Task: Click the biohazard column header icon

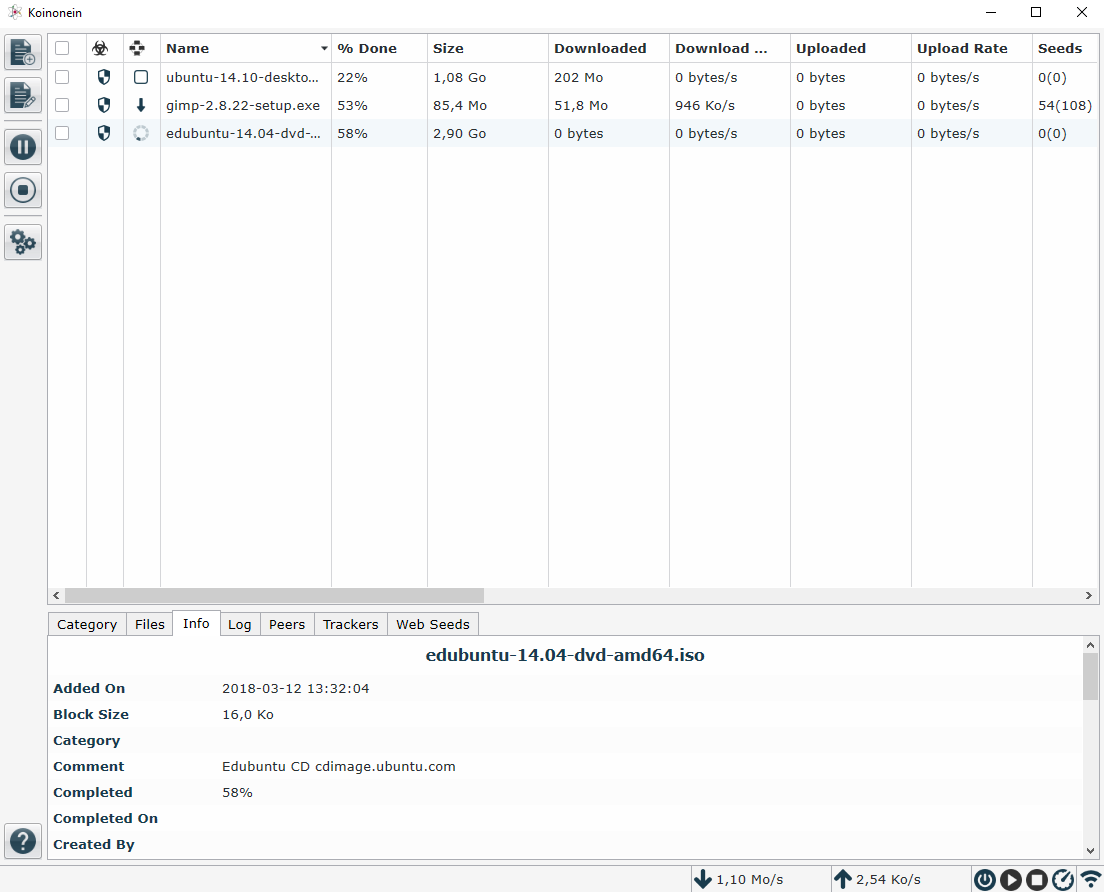Action: tap(100, 49)
